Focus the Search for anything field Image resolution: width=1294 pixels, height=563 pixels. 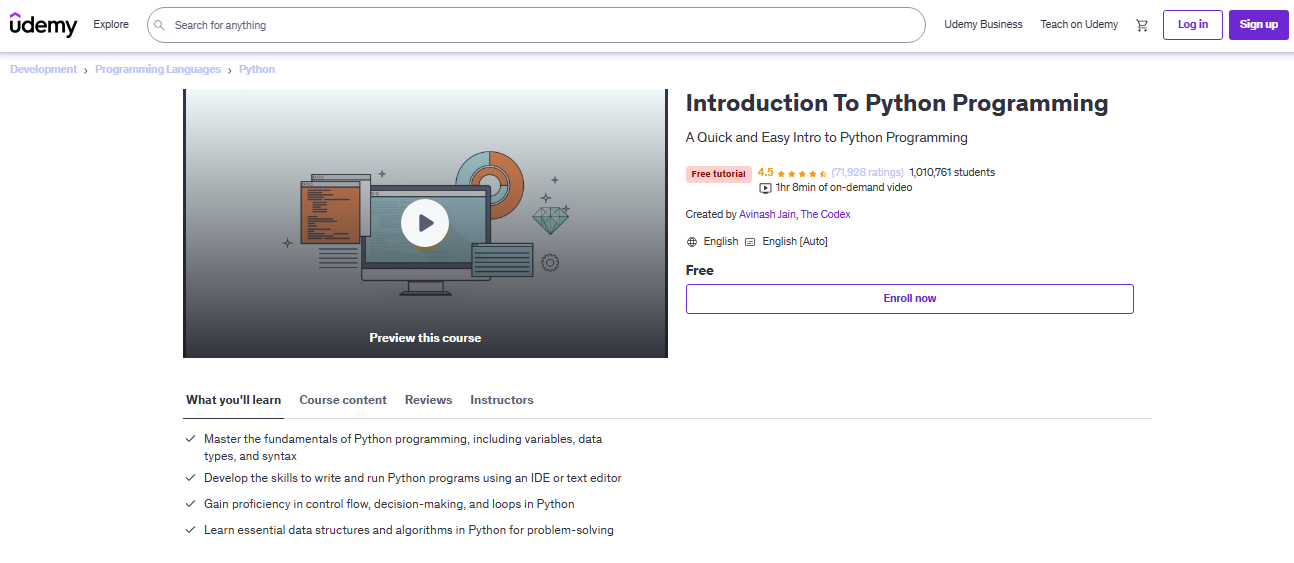(x=536, y=25)
